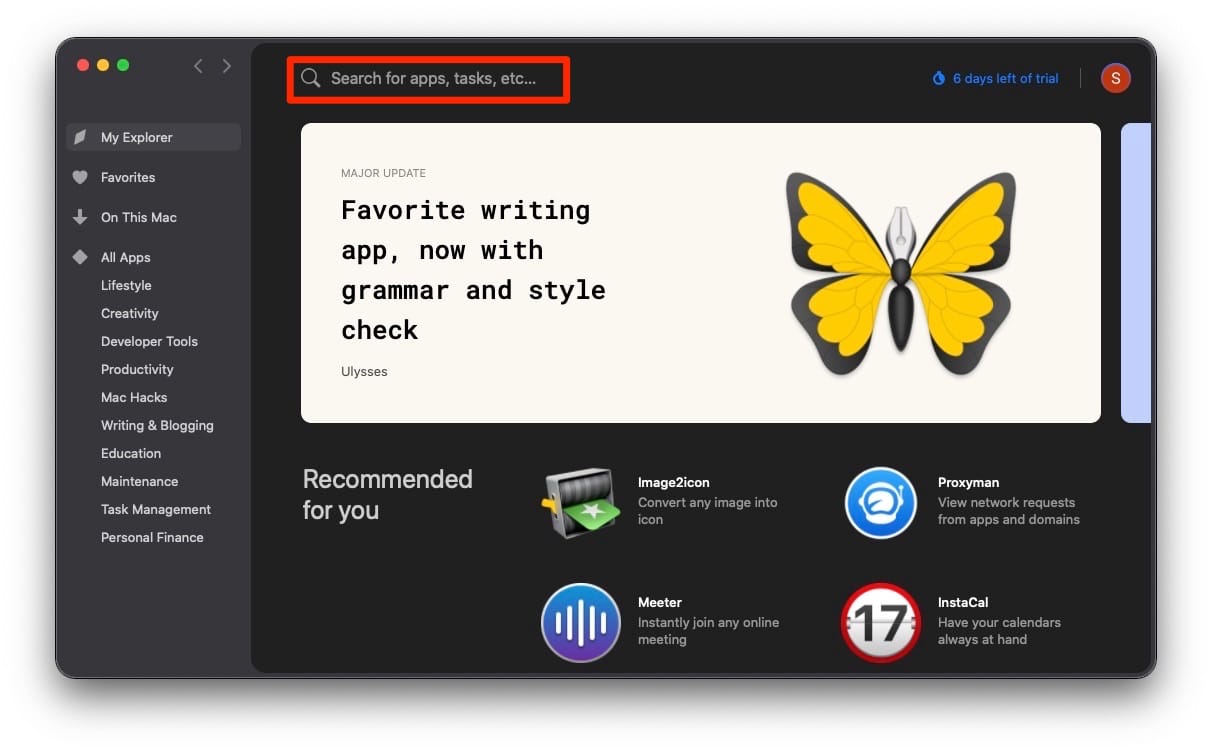Click the magnifying glass search icon
The width and height of the screenshot is (1212, 752).
(311, 78)
